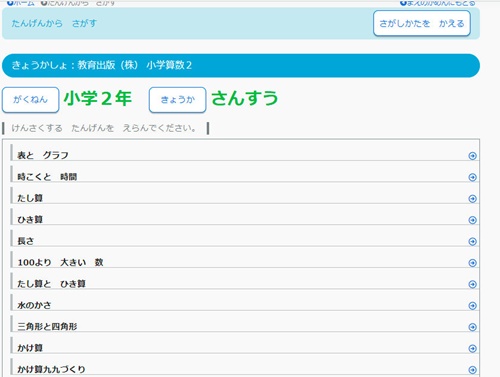
Task: Click the きょうか button
Action: [177, 100]
